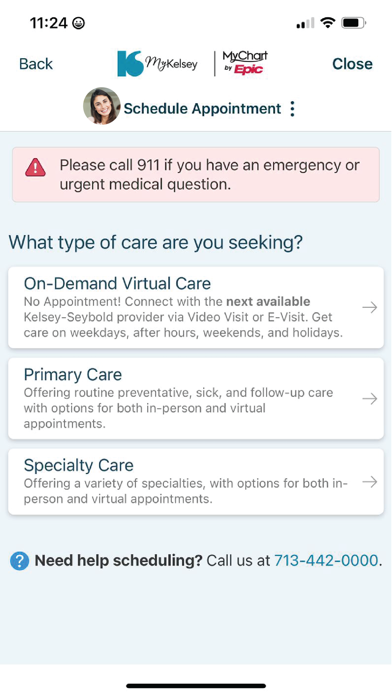
Task: Go Back to the previous screen
Action: (36, 64)
